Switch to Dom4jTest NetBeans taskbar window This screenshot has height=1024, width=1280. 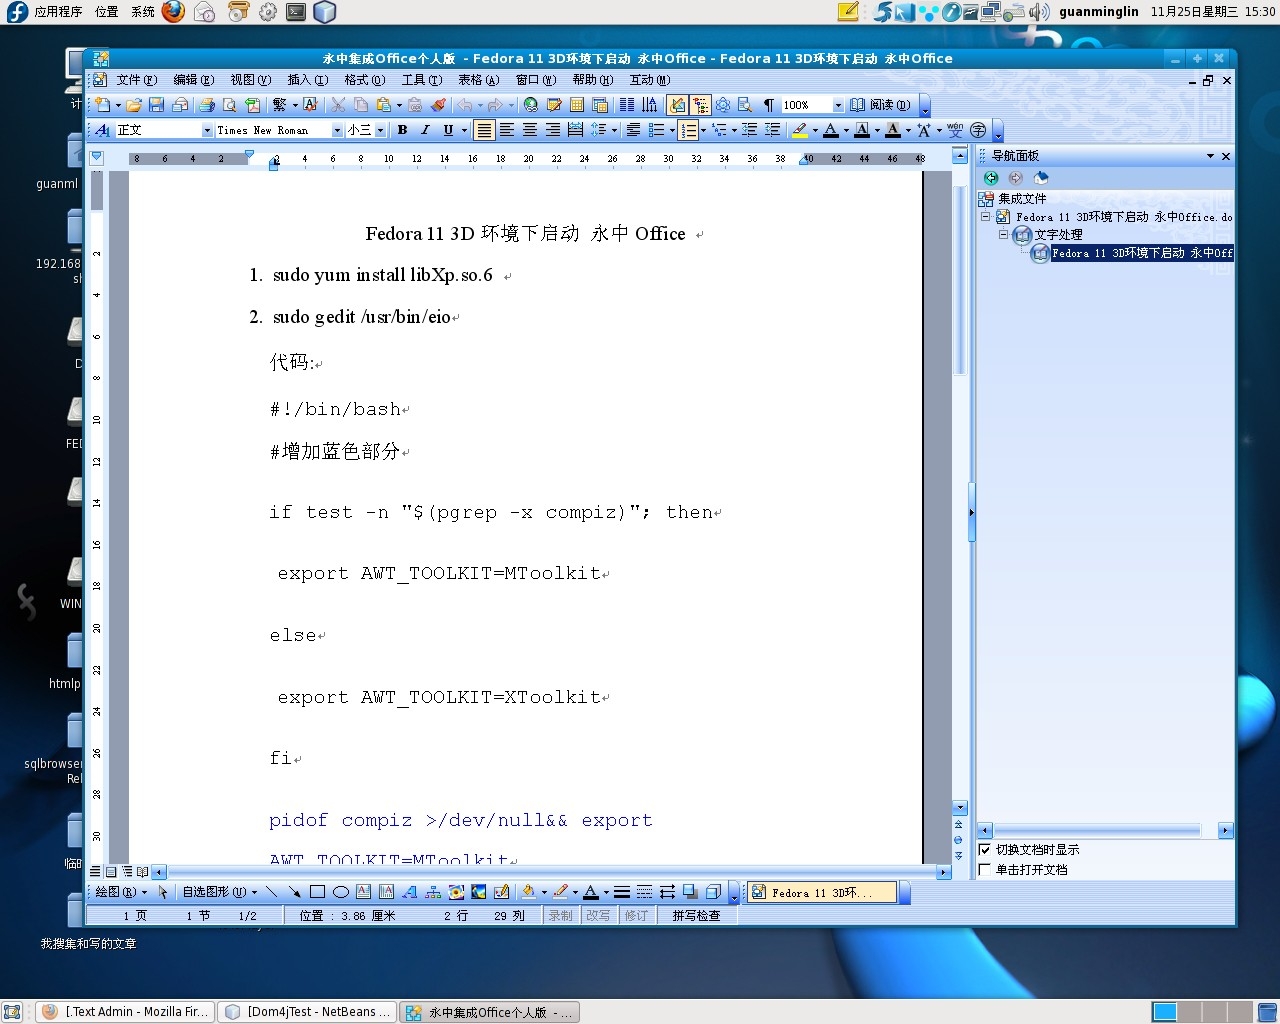[x=308, y=1012]
